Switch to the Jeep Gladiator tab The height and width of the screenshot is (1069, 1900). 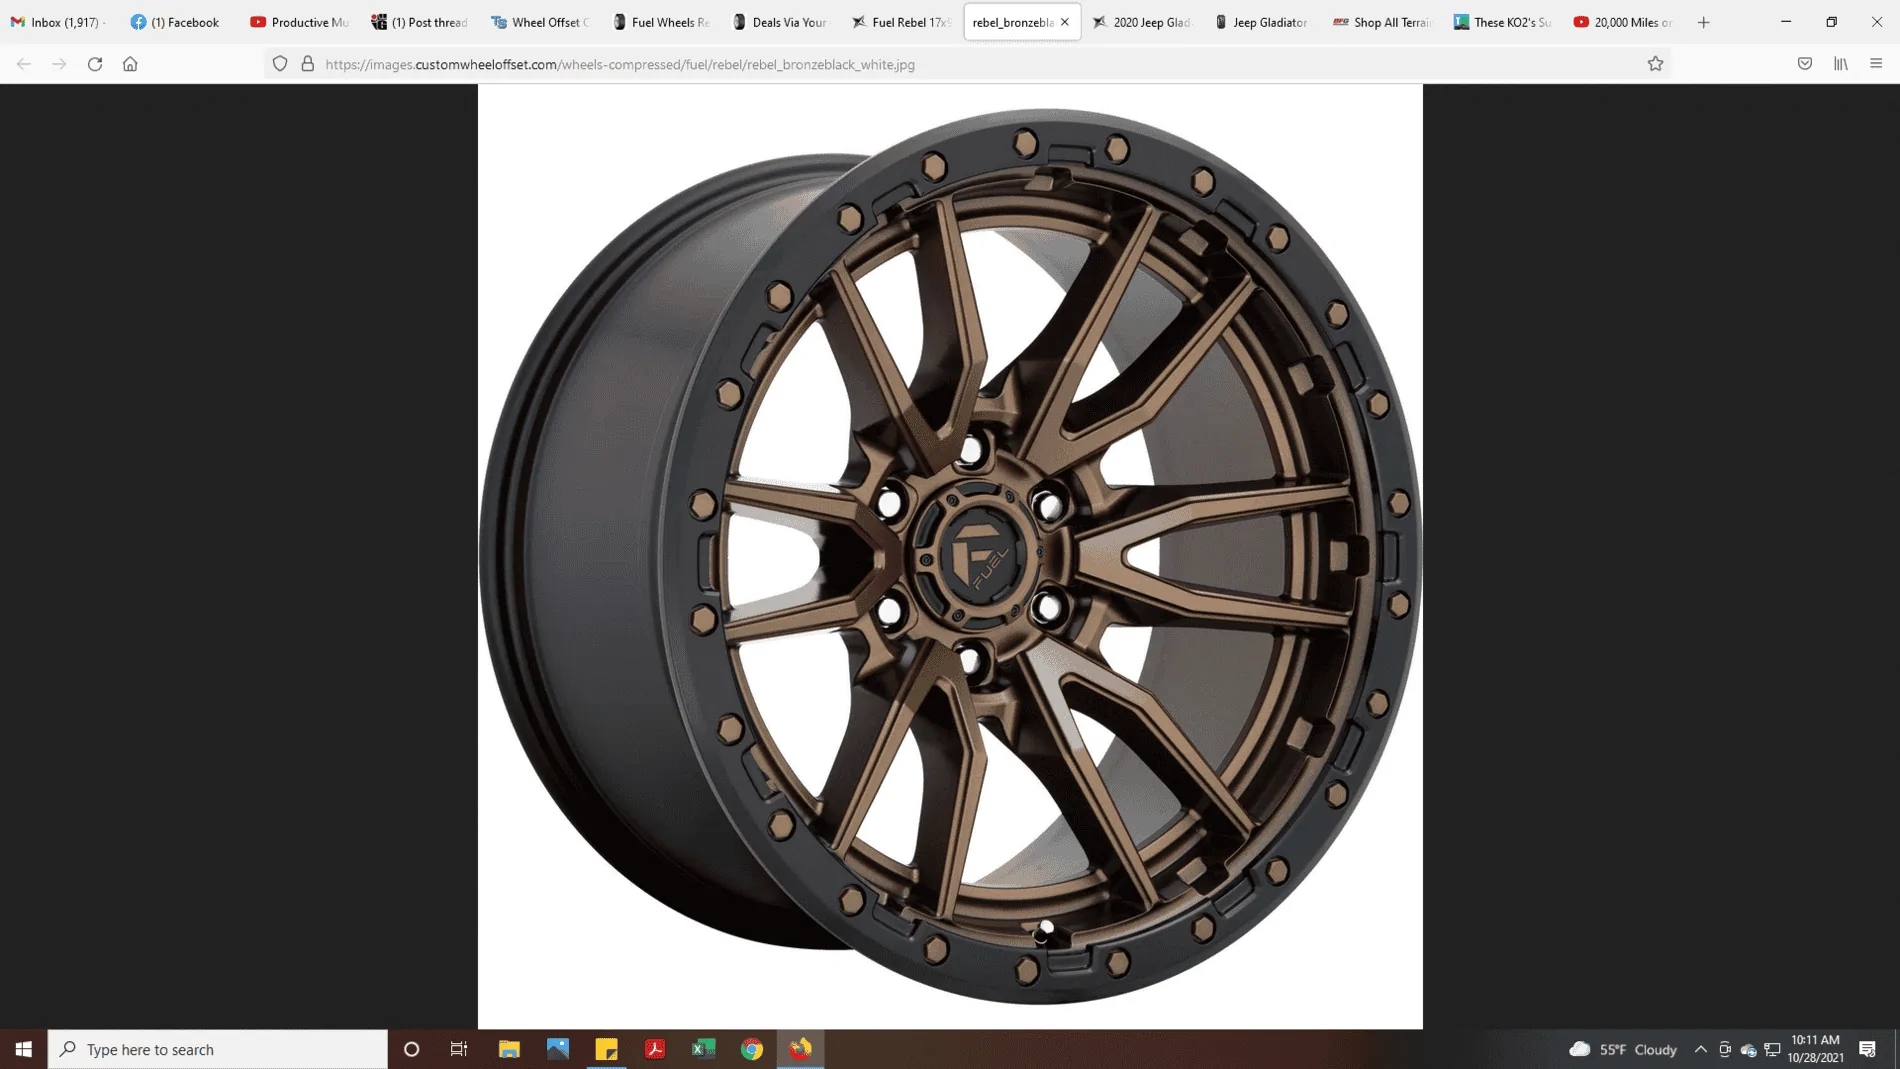pyautogui.click(x=1262, y=22)
